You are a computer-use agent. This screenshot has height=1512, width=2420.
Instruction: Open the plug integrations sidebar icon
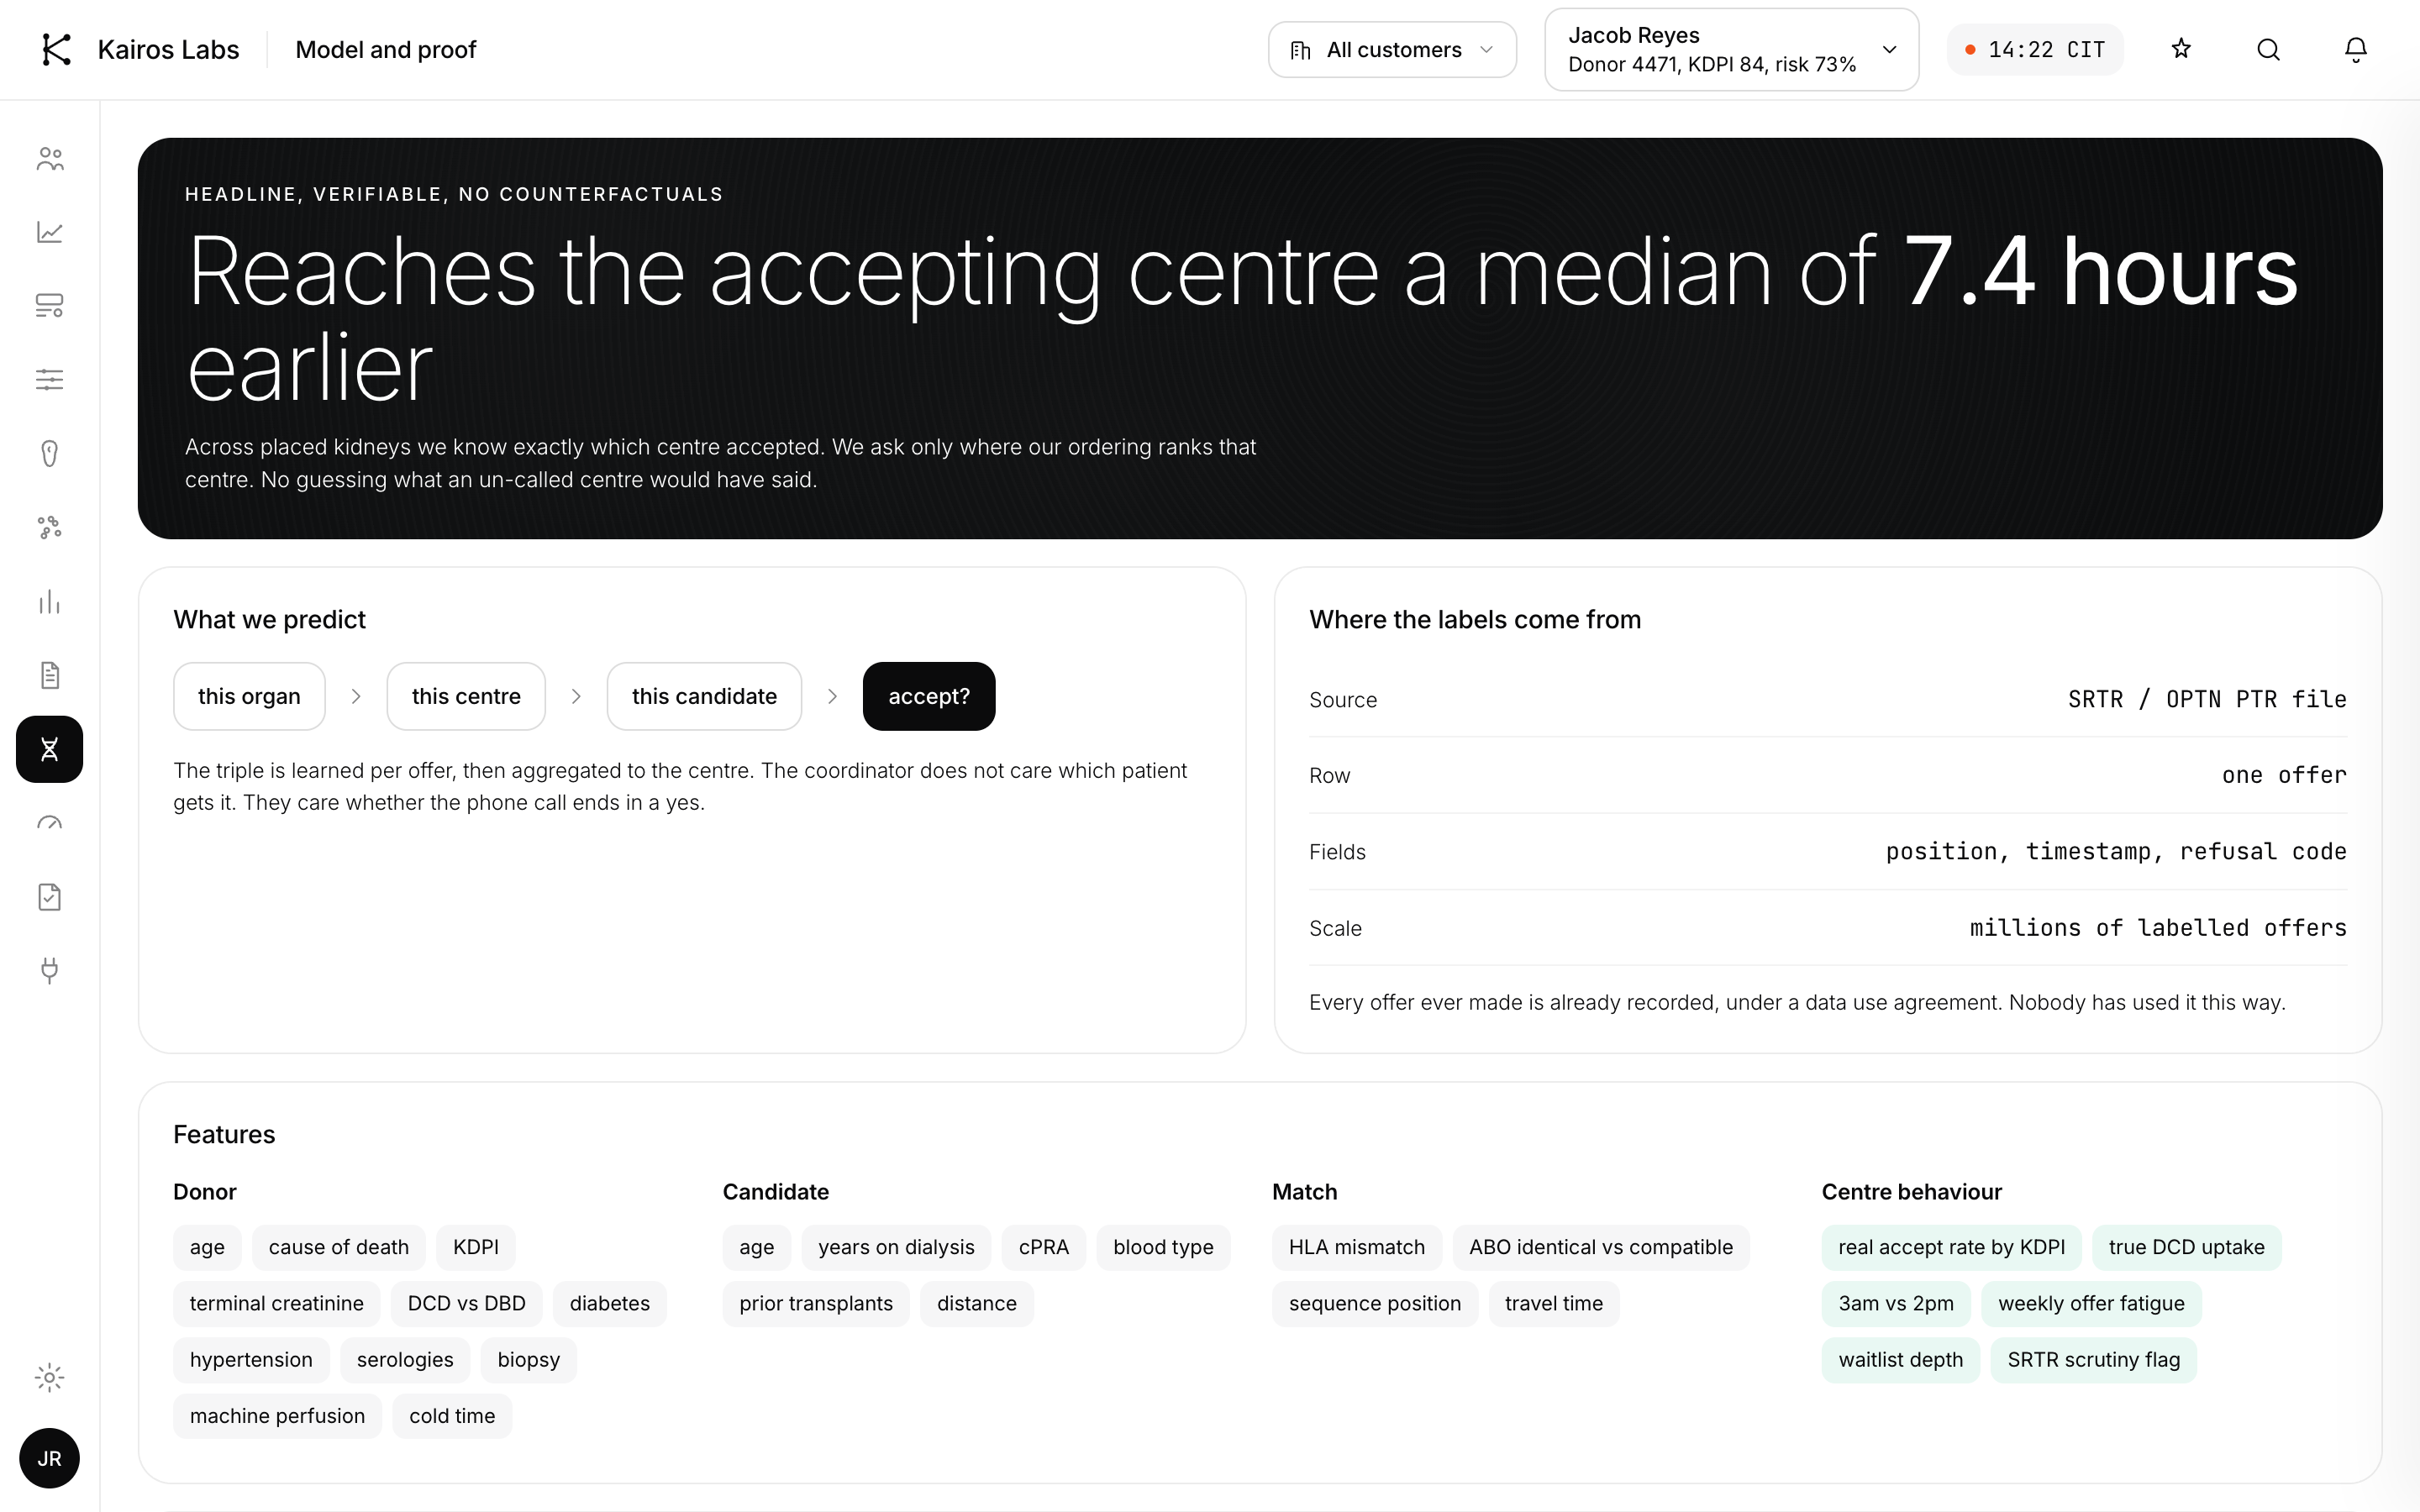[x=49, y=970]
